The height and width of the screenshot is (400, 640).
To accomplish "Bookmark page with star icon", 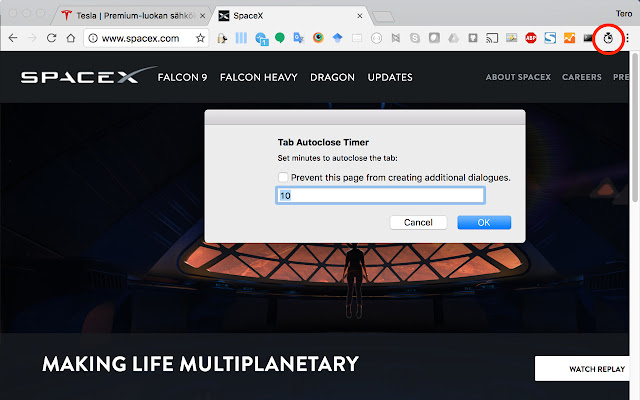I will pyautogui.click(x=200, y=38).
